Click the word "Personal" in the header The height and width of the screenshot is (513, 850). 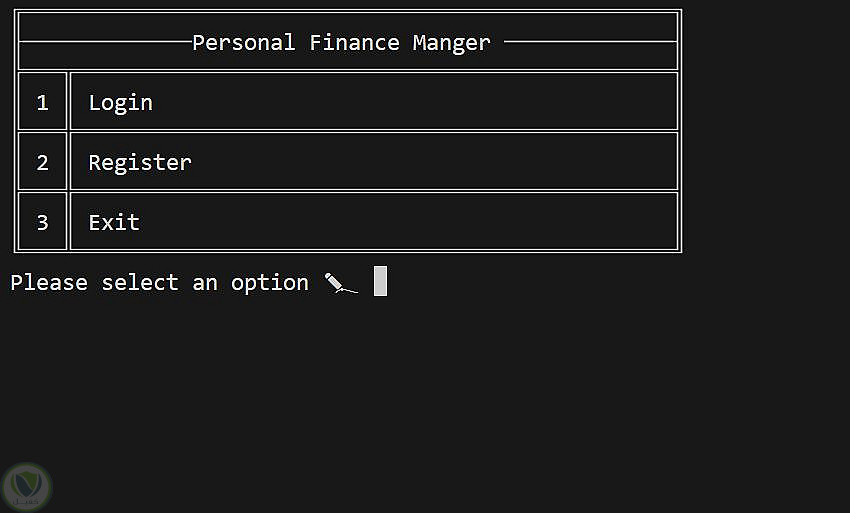tap(243, 43)
